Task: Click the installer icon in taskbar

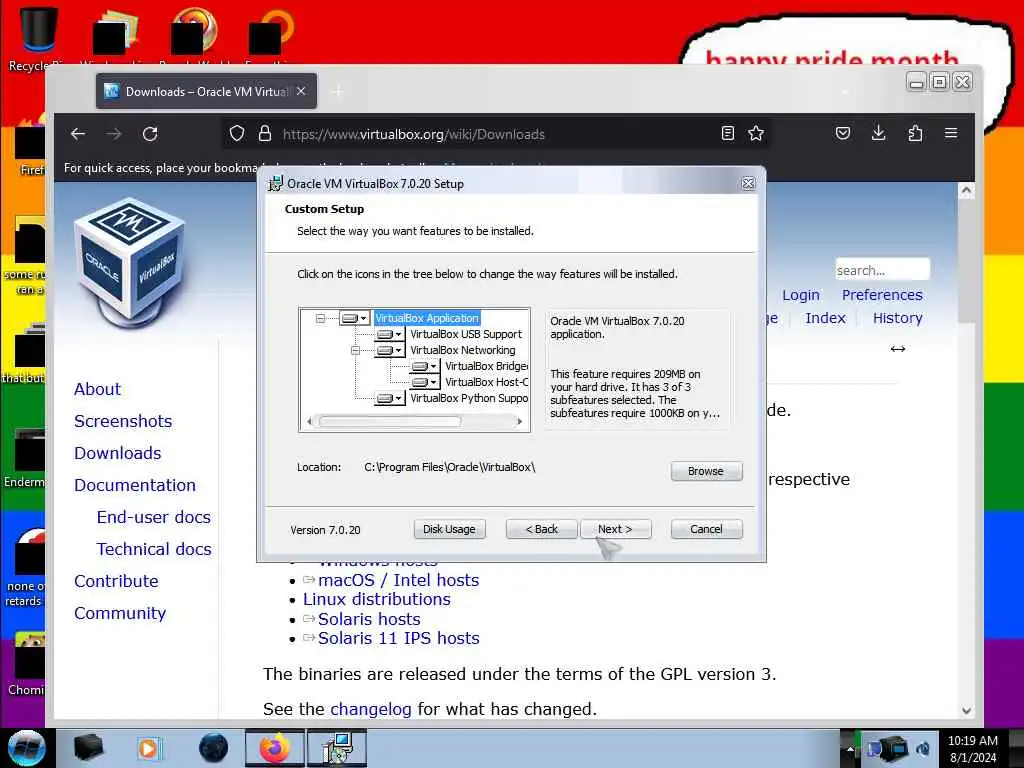Action: pos(337,748)
